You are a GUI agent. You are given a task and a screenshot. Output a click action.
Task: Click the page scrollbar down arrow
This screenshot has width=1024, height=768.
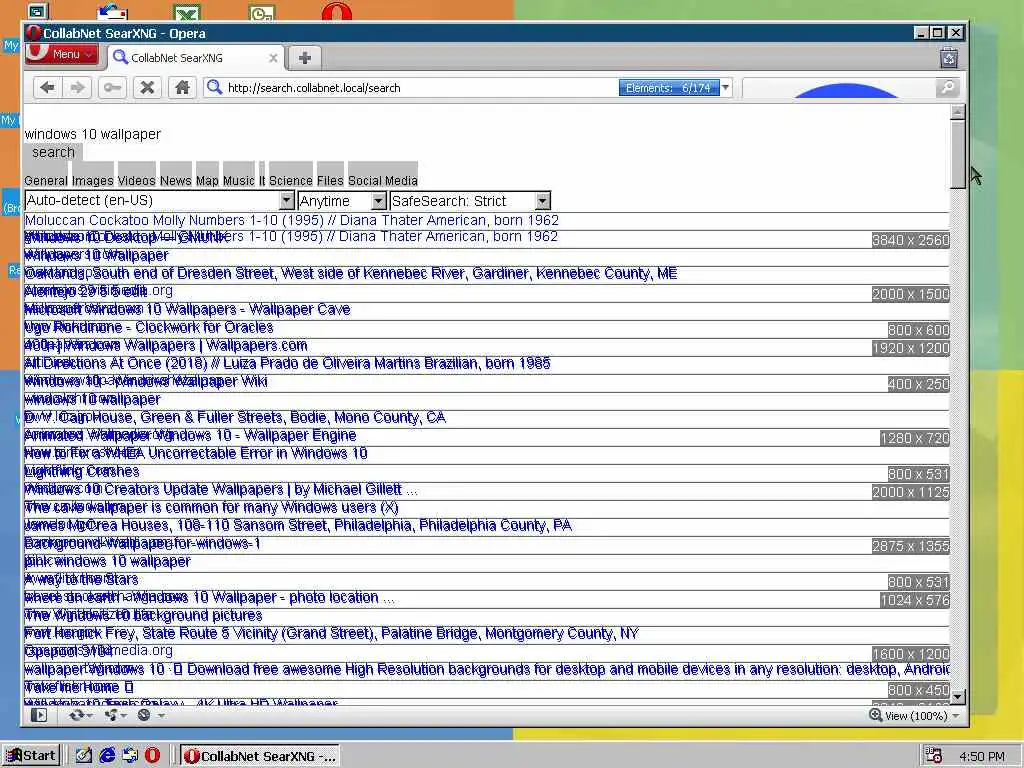(x=957, y=697)
